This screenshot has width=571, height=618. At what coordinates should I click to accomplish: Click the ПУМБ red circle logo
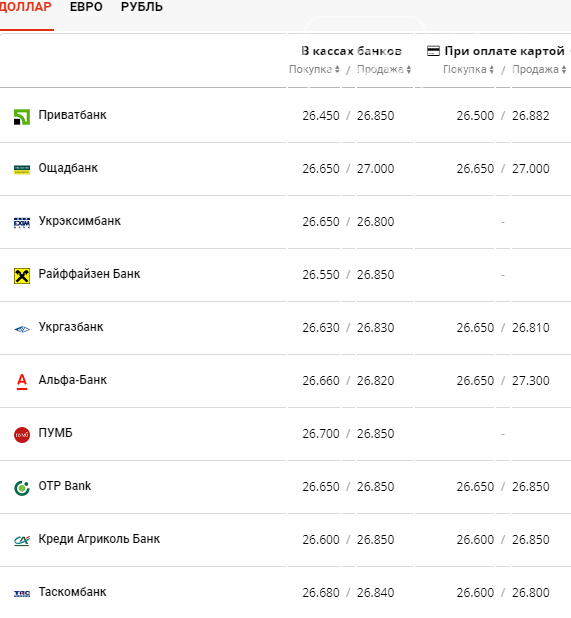(22, 435)
